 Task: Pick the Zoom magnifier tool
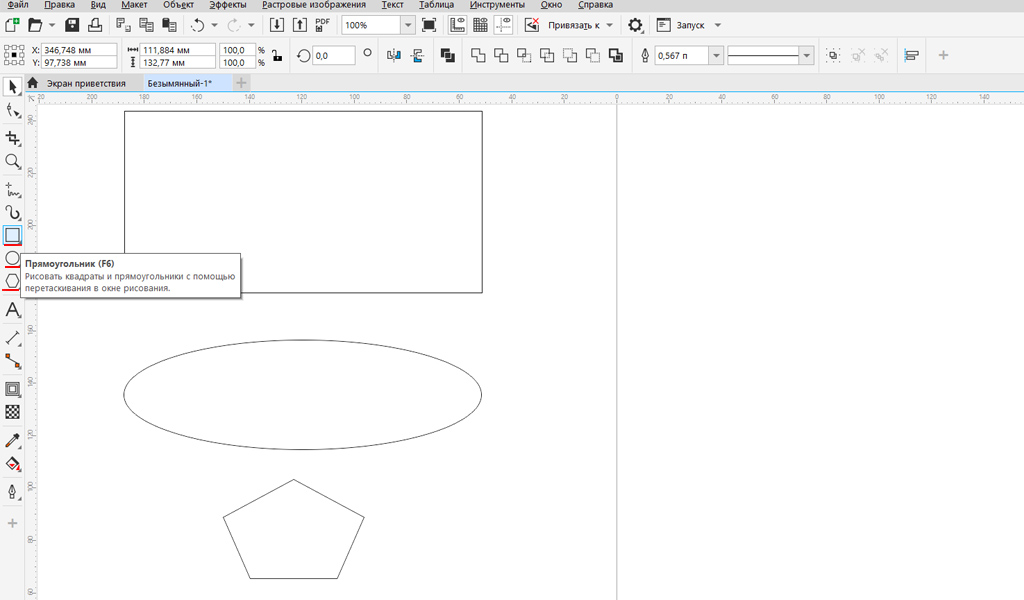13,161
